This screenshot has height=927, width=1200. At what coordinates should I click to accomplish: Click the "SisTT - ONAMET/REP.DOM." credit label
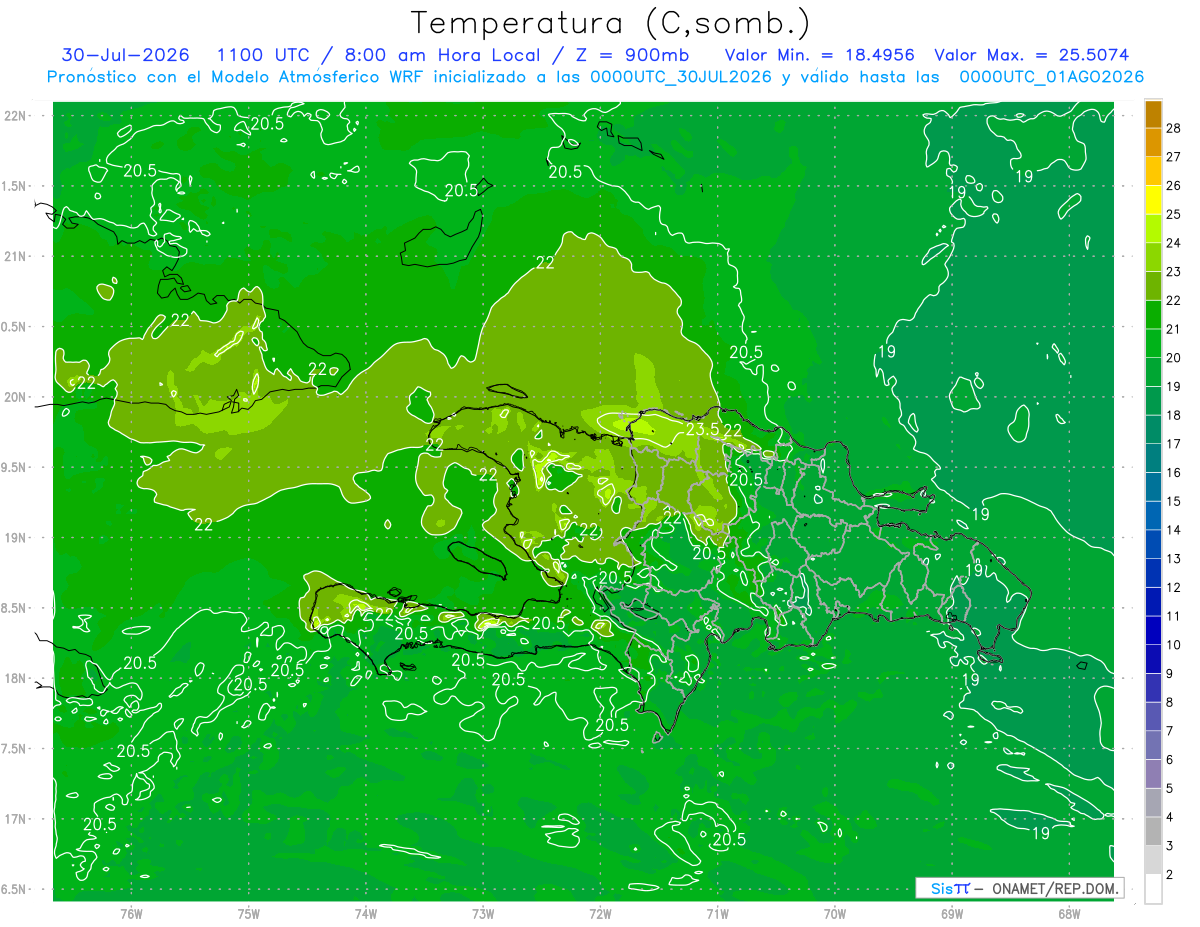1020,888
